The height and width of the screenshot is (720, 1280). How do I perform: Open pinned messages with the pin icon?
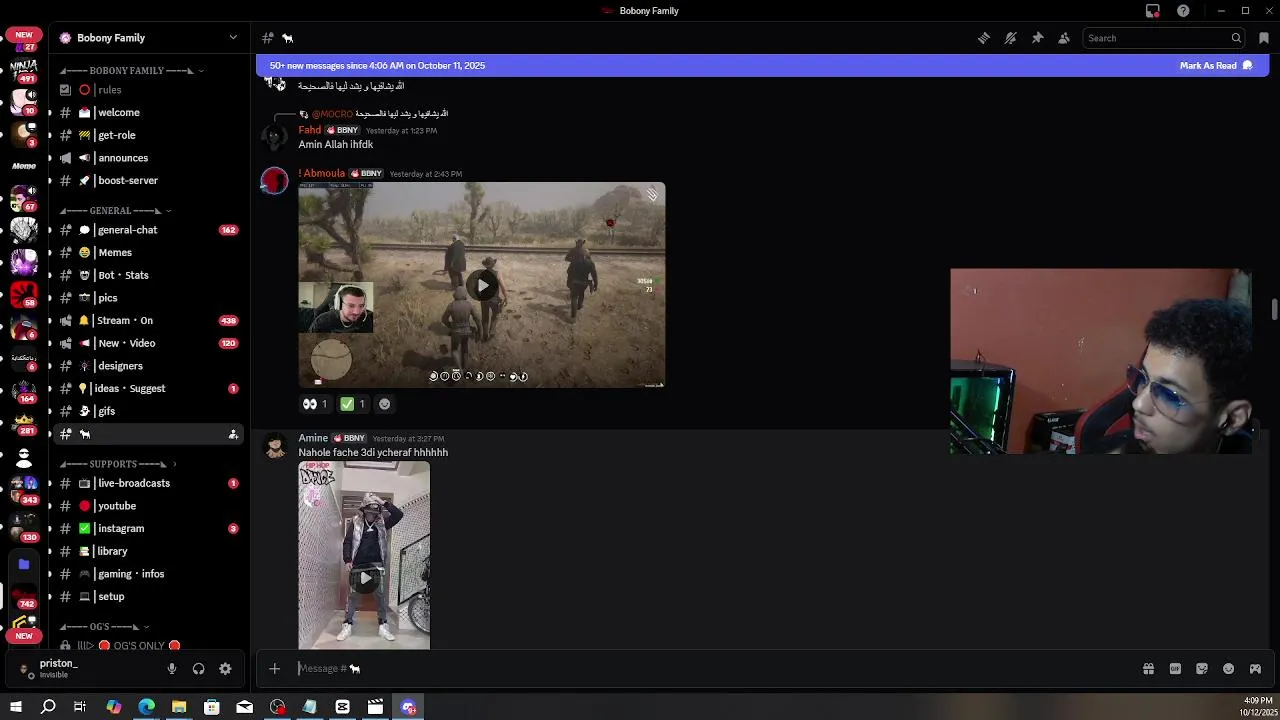pos(1037,38)
